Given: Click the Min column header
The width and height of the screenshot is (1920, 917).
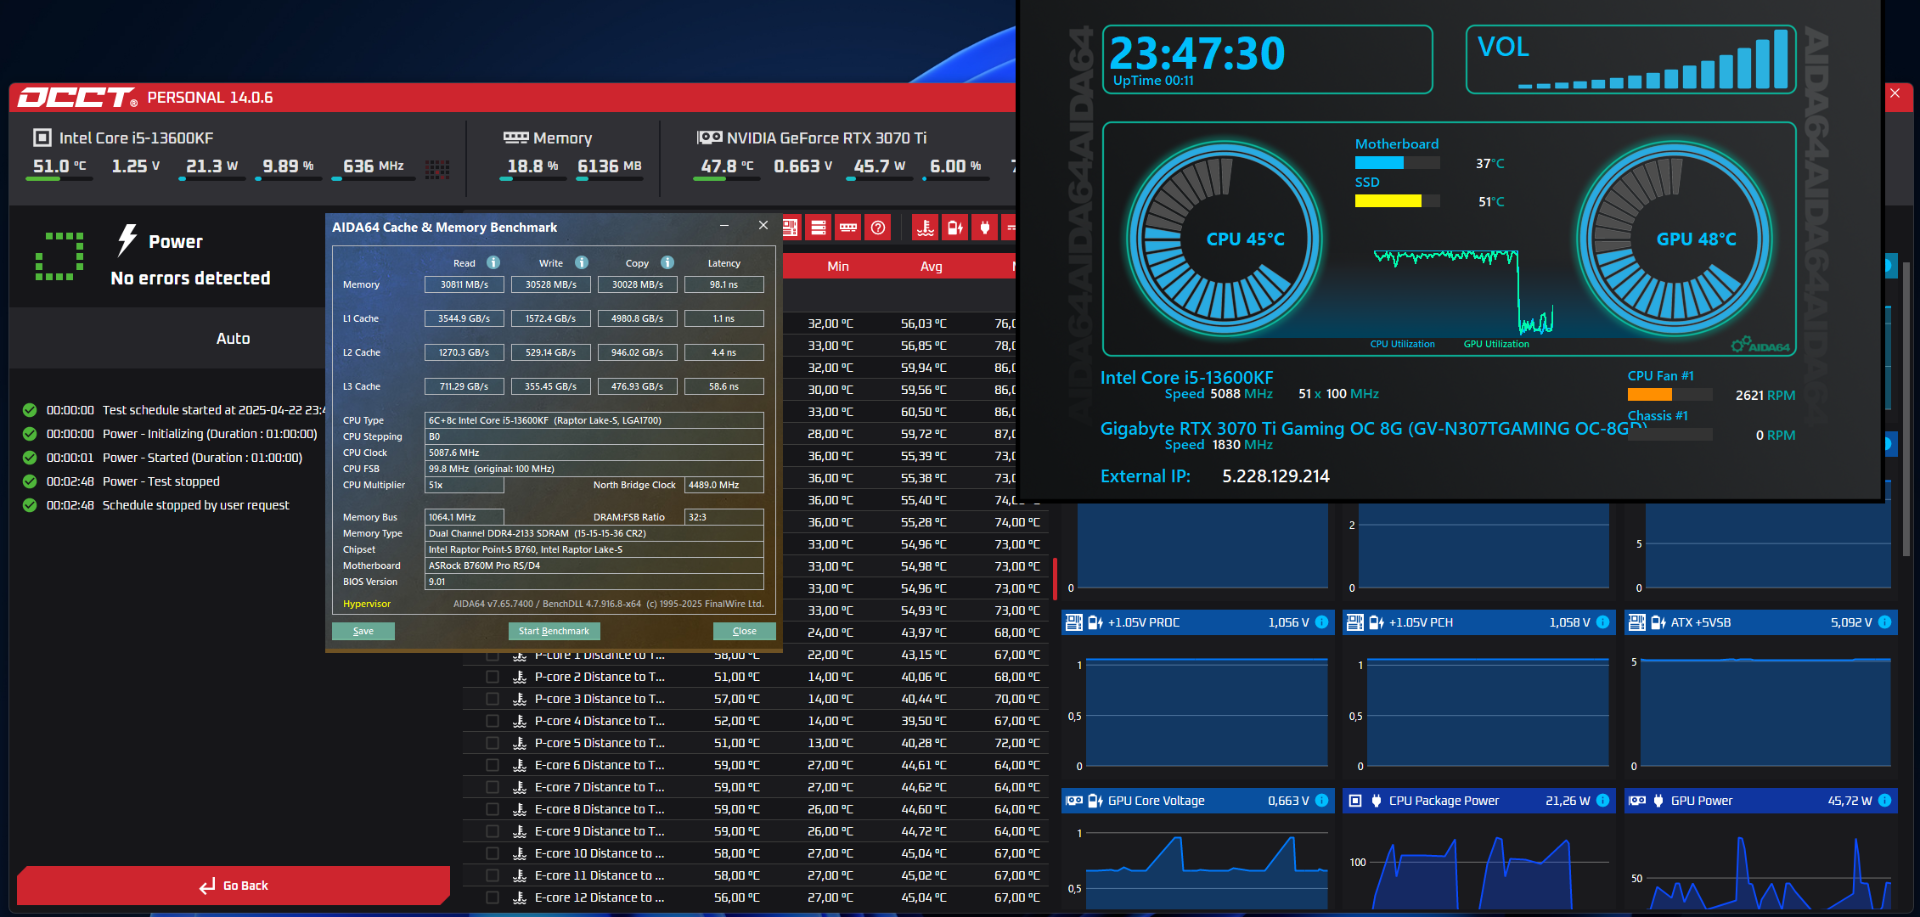Looking at the screenshot, I should point(838,266).
